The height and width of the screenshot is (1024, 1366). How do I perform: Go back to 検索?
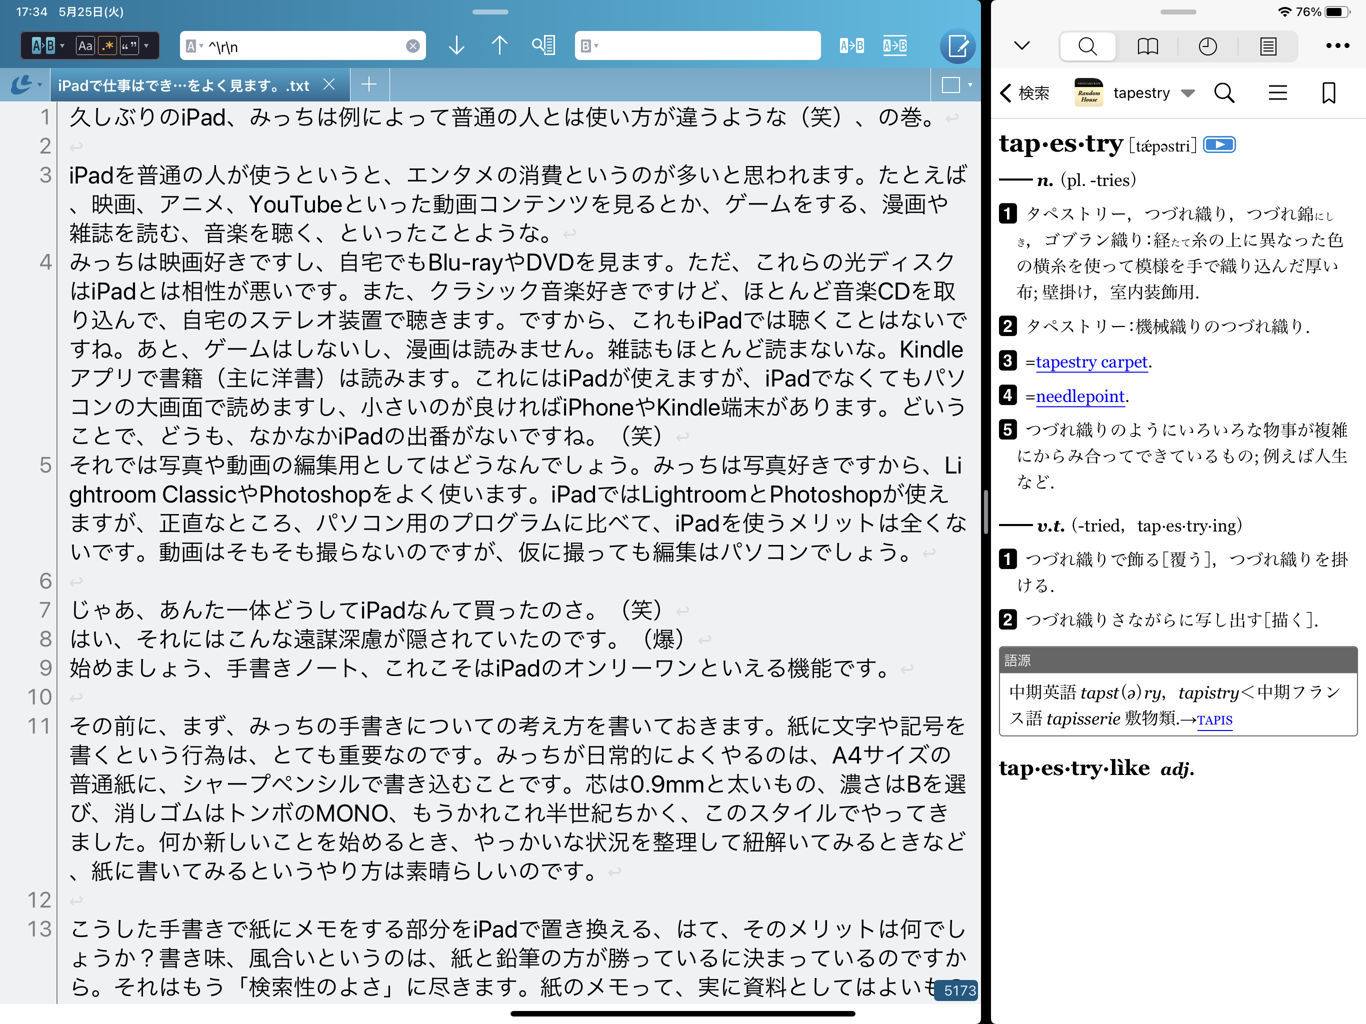[1024, 93]
